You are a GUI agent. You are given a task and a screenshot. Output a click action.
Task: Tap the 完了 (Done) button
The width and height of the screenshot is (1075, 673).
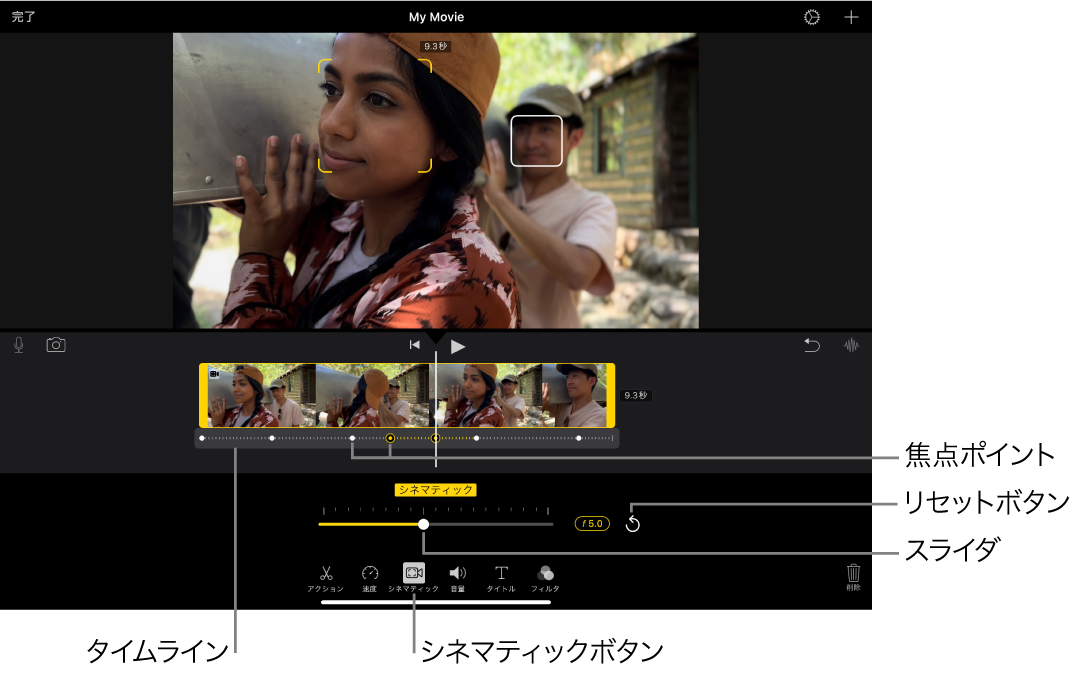tap(23, 16)
